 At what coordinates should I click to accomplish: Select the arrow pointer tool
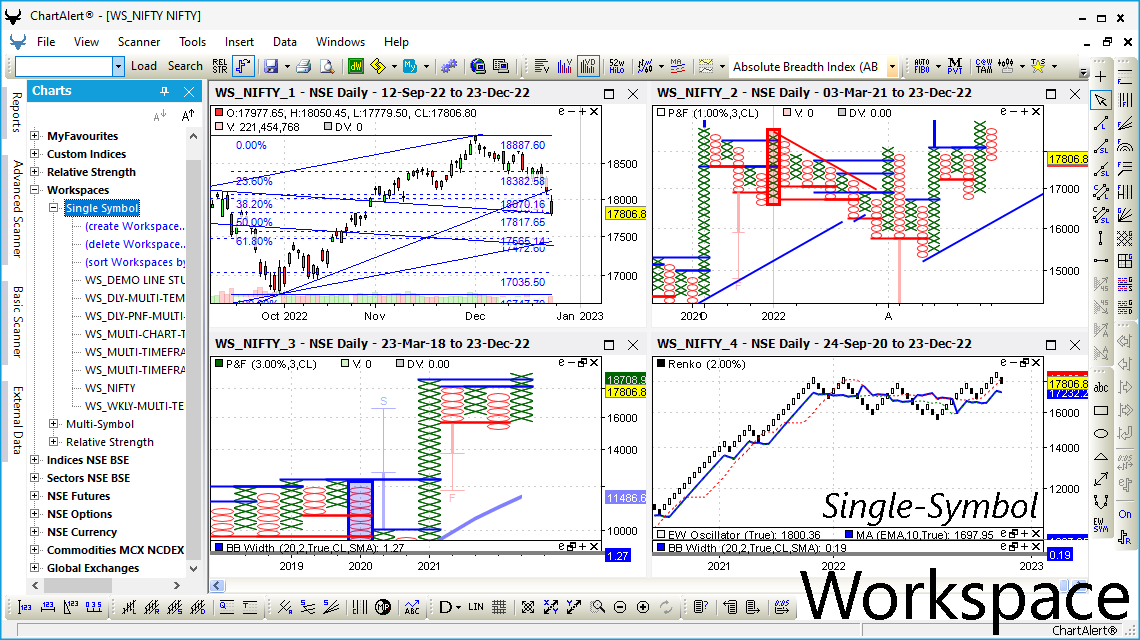(1101, 100)
